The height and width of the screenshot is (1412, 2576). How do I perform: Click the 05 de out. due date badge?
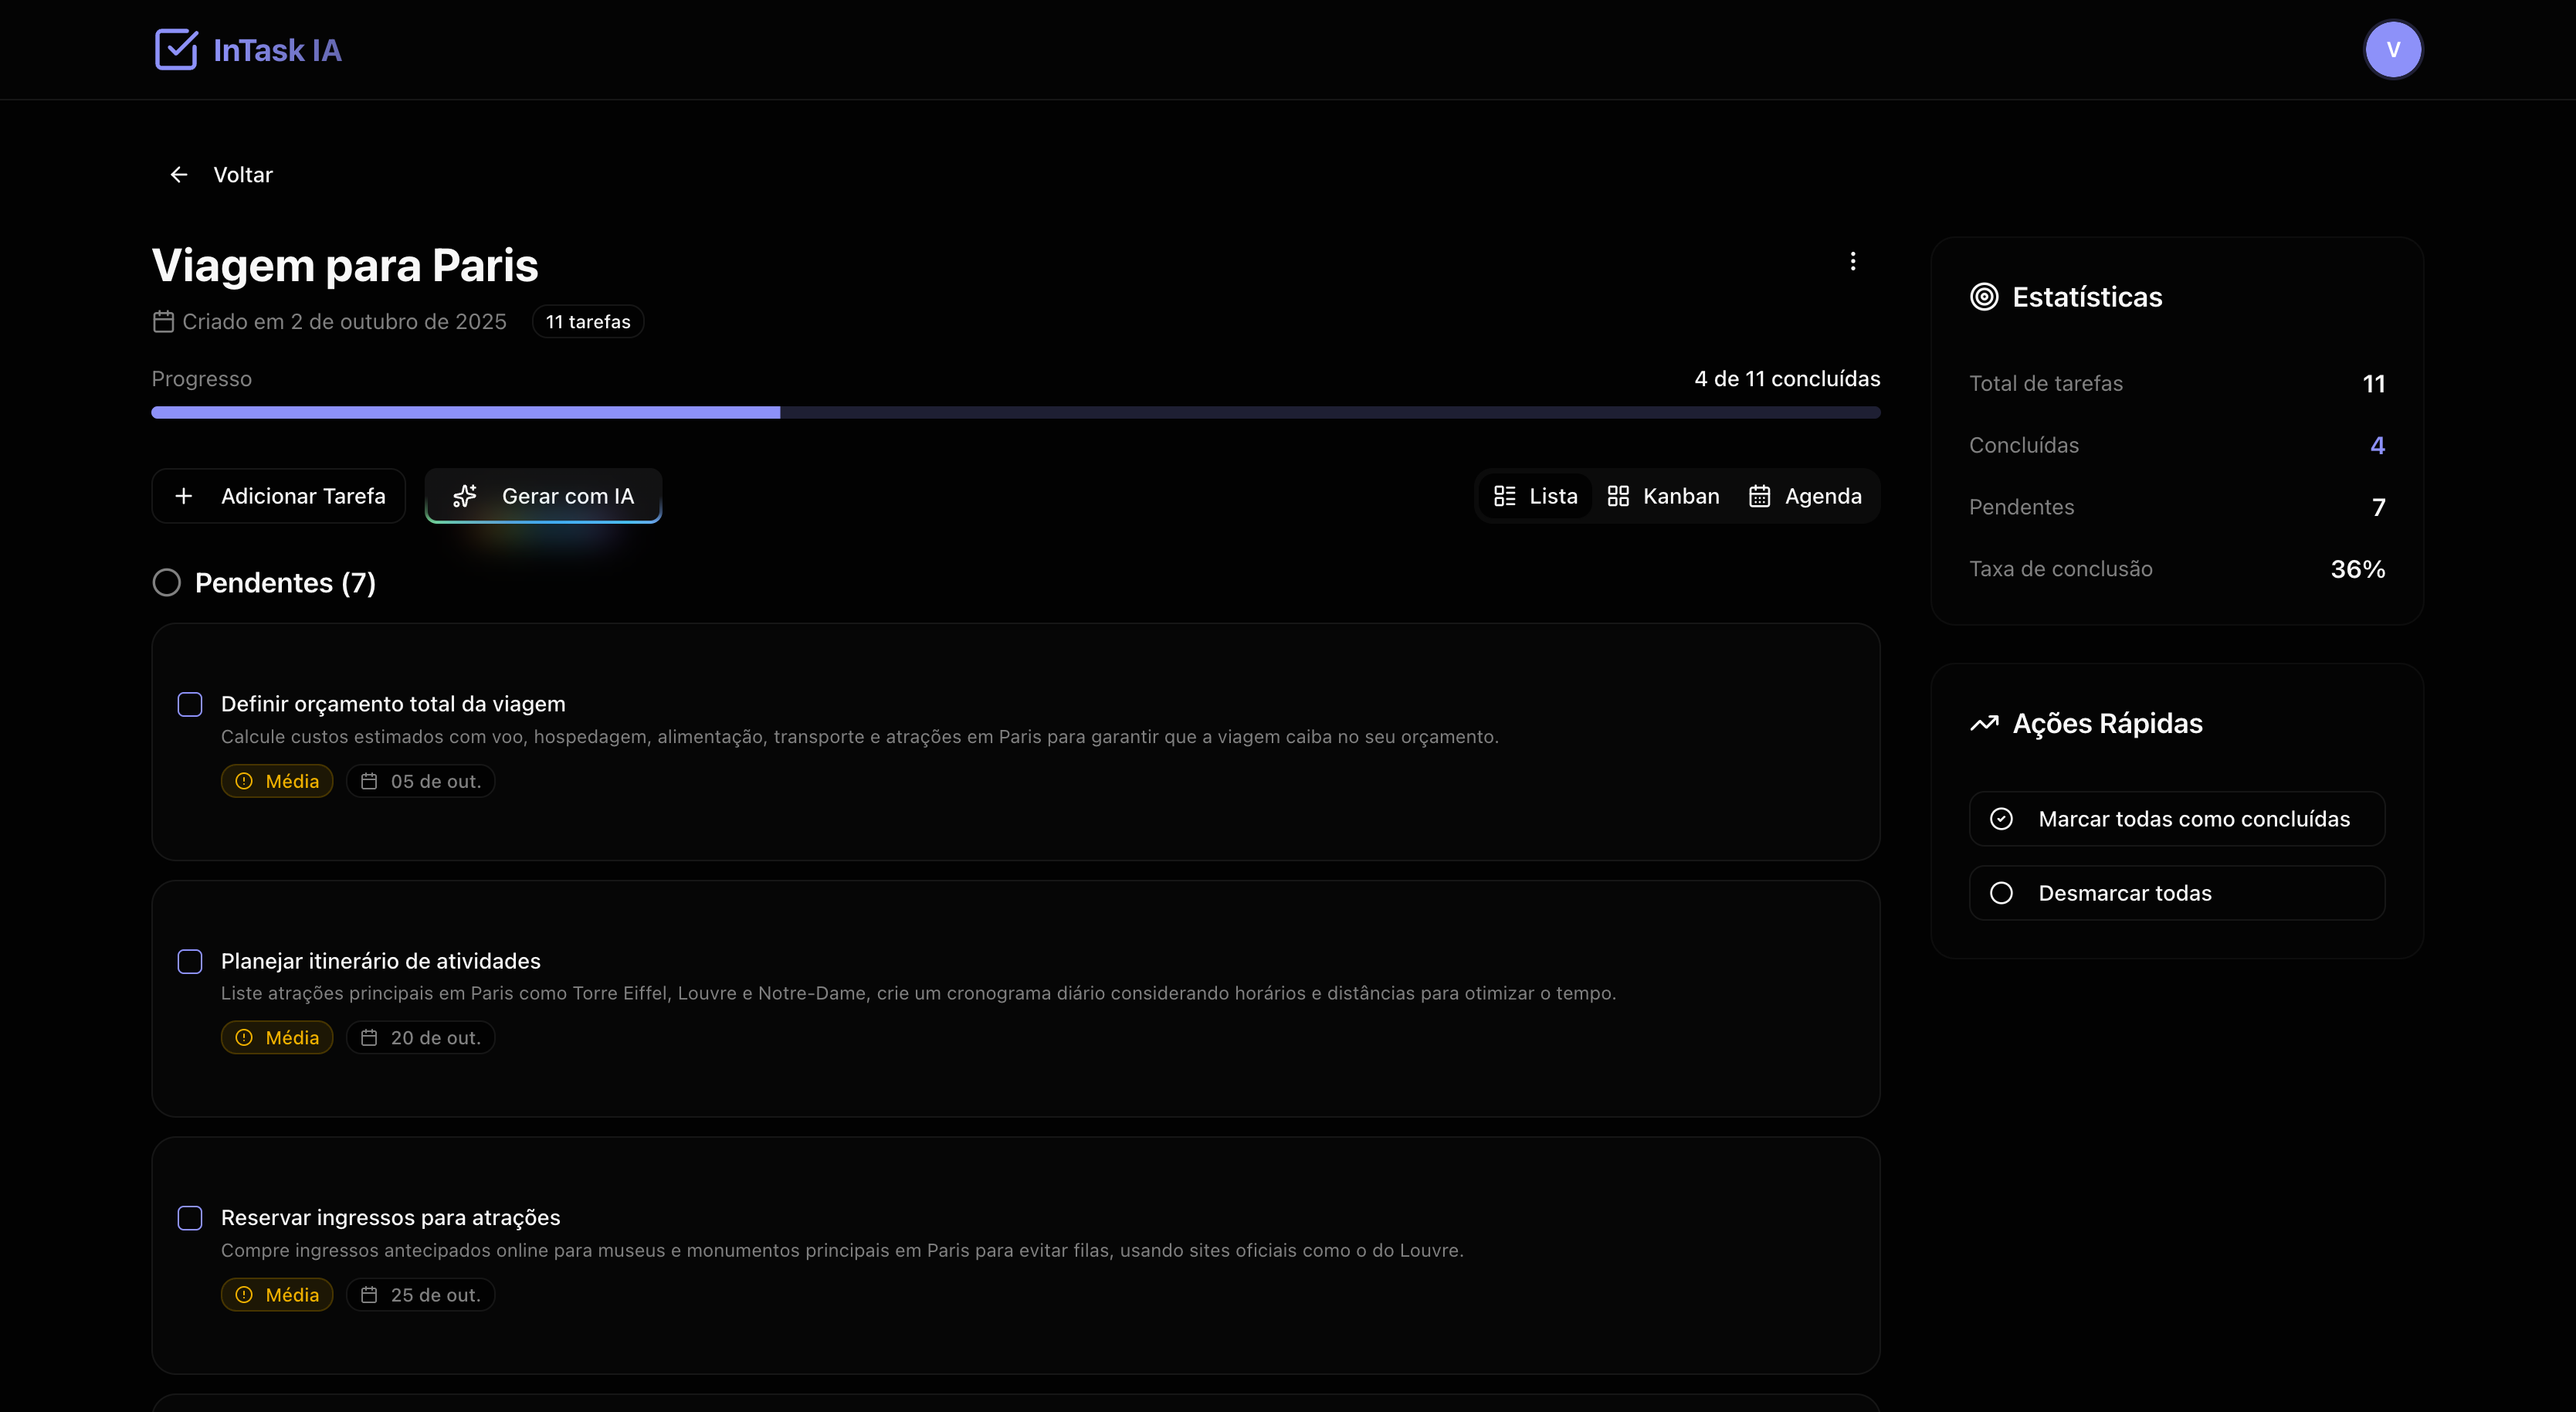(x=421, y=781)
